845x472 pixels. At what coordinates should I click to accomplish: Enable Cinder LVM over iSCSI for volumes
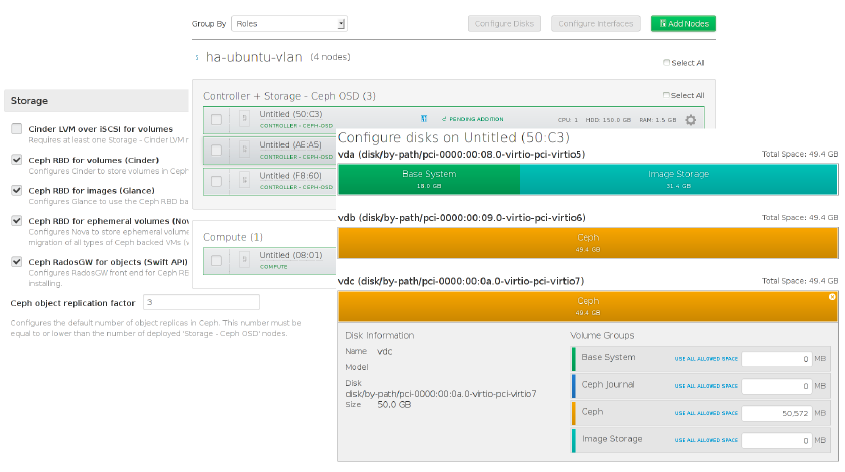click(17, 129)
